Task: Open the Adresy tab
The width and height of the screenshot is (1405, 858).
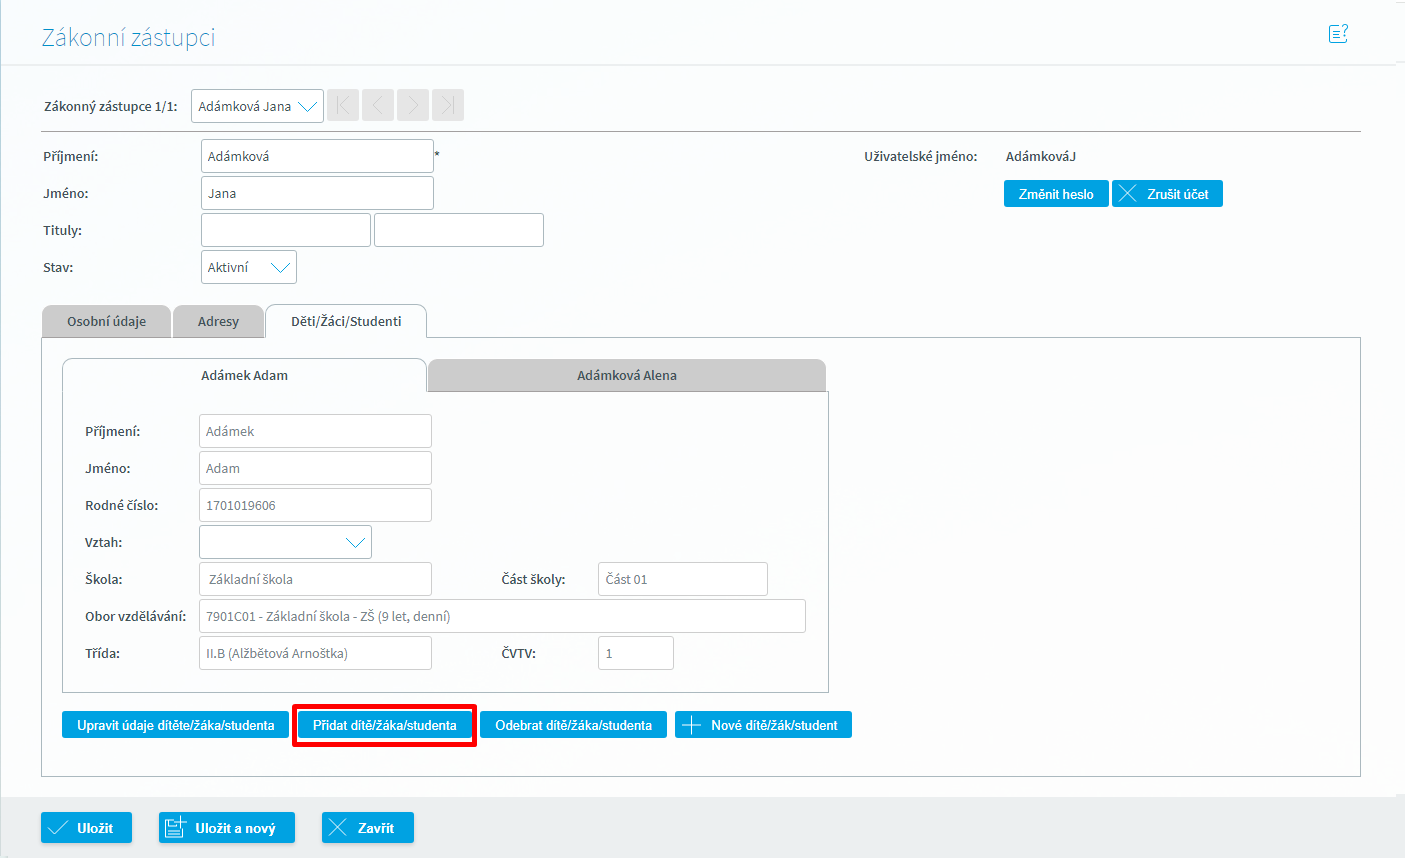Action: pos(218,322)
